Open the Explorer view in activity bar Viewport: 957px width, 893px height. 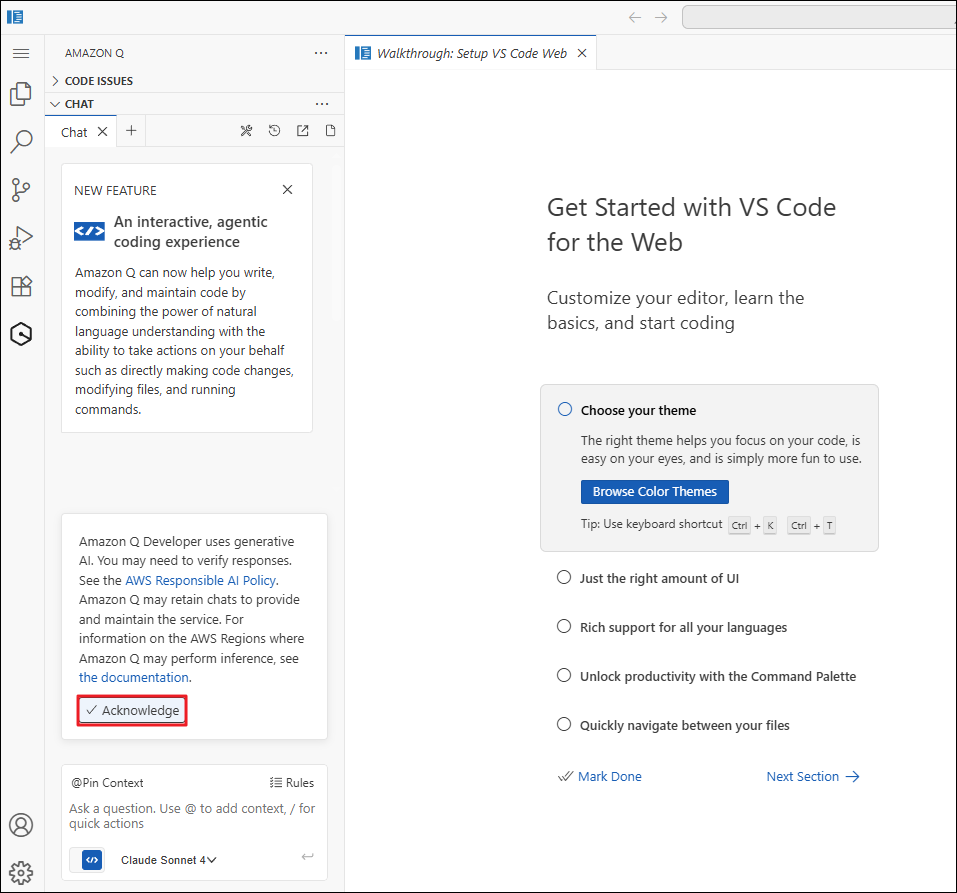(21, 94)
